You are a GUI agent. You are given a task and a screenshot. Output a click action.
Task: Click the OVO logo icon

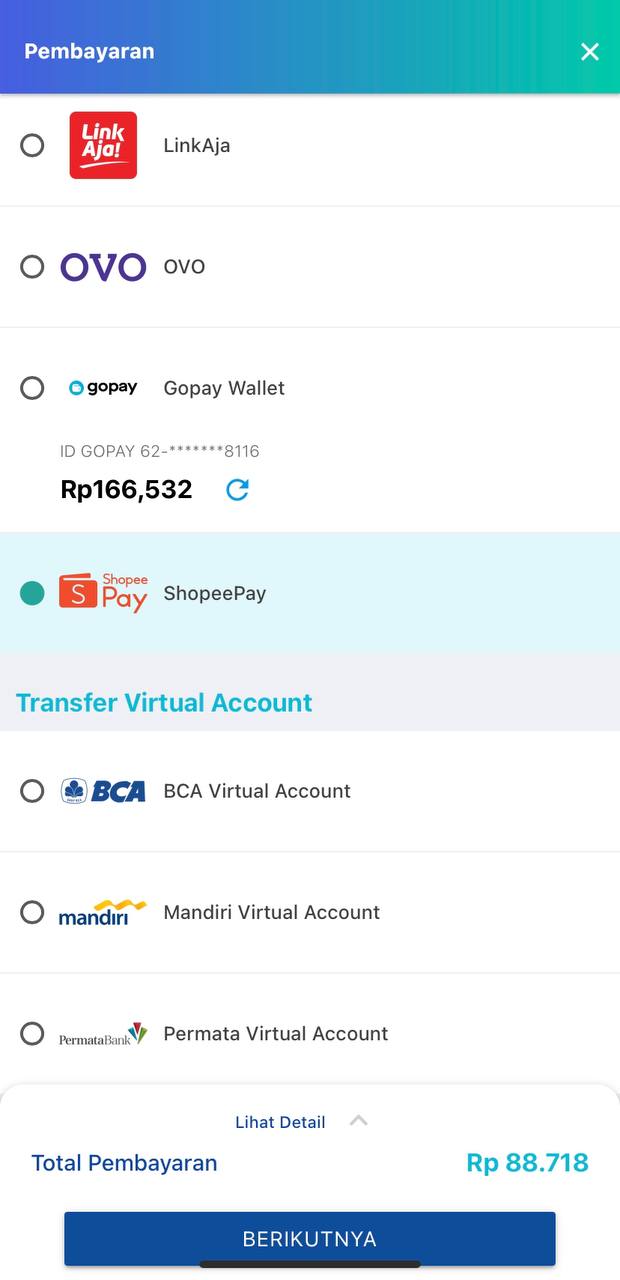[103, 267]
